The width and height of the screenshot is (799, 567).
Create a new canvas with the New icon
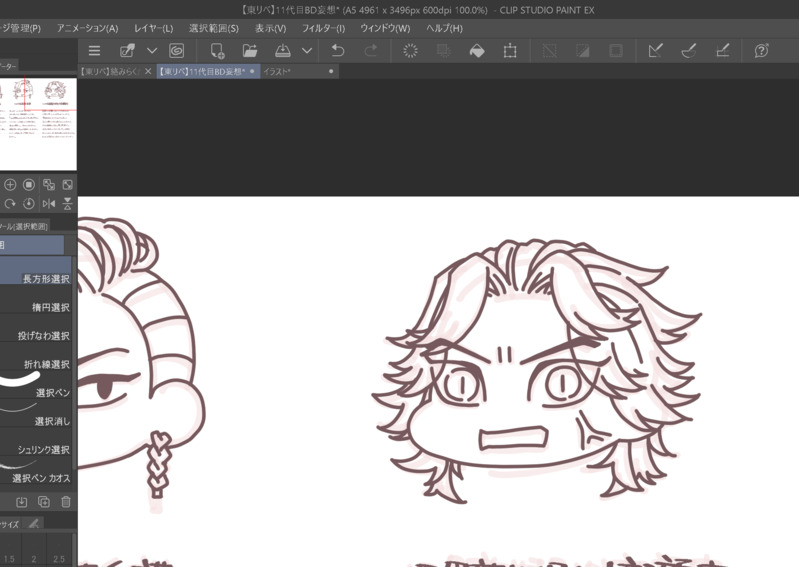click(x=217, y=50)
